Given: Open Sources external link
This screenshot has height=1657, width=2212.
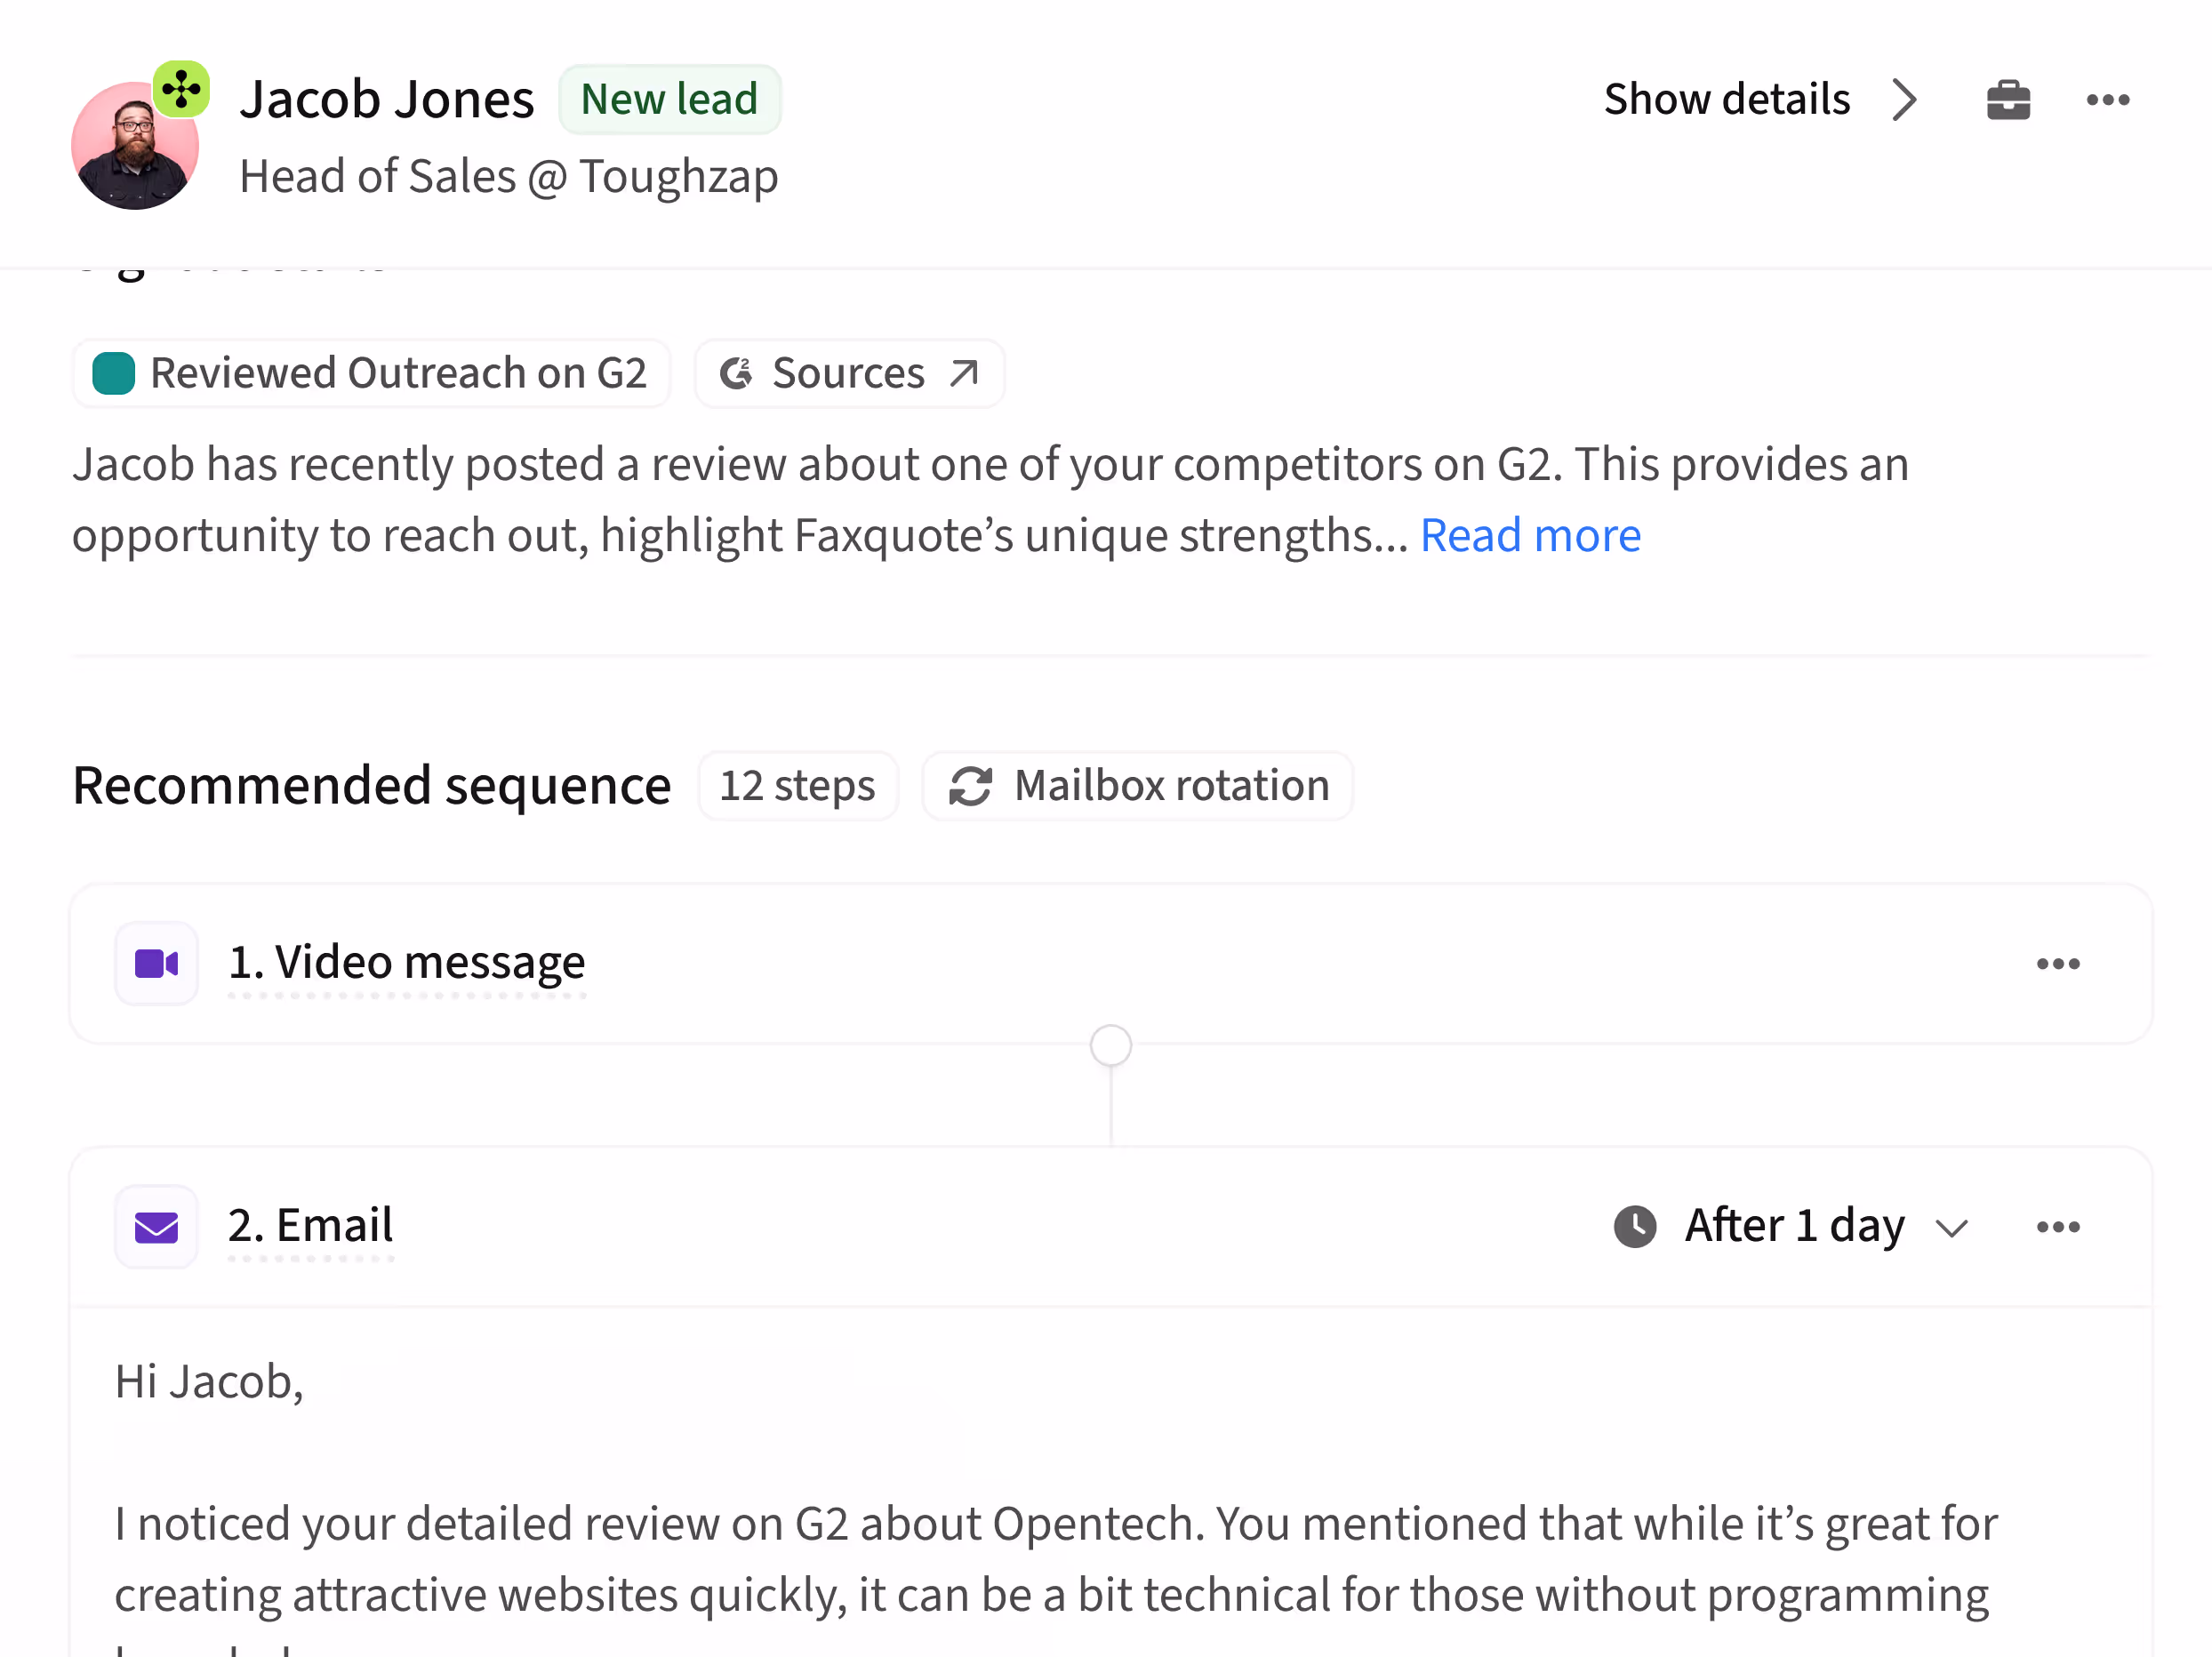Looking at the screenshot, I should [849, 373].
